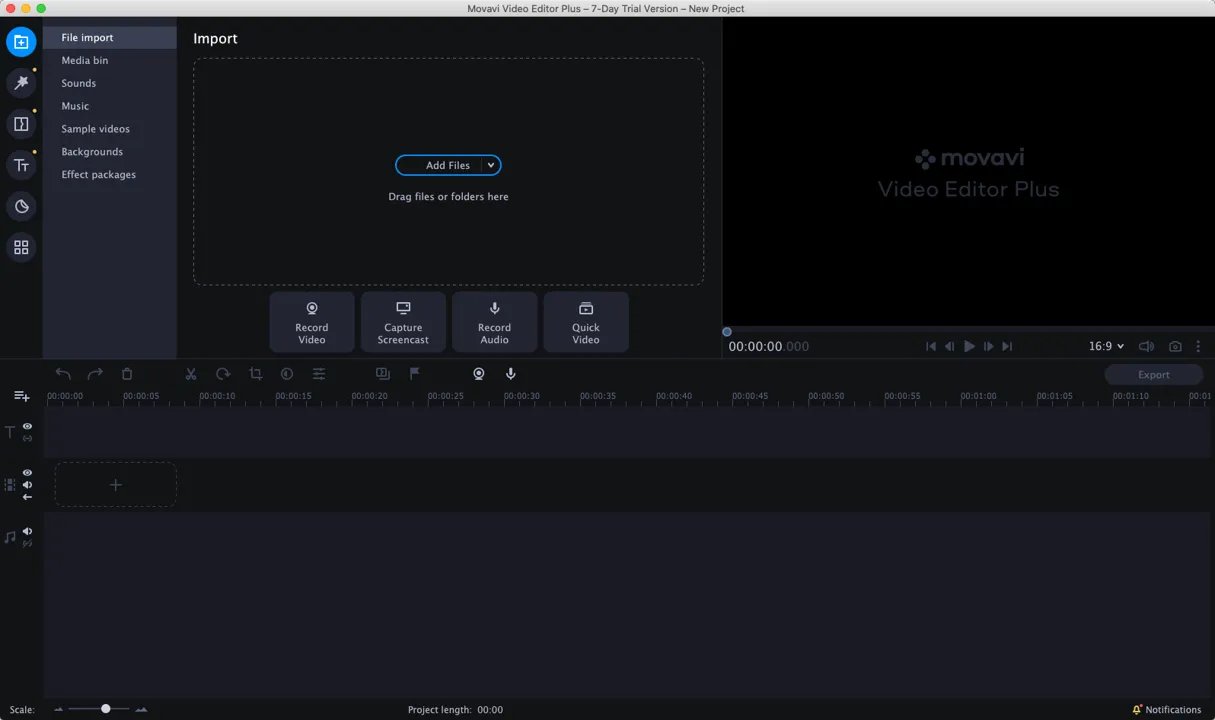Skip to next clip in preview
Screen dimensions: 1215x720
tap(1007, 346)
